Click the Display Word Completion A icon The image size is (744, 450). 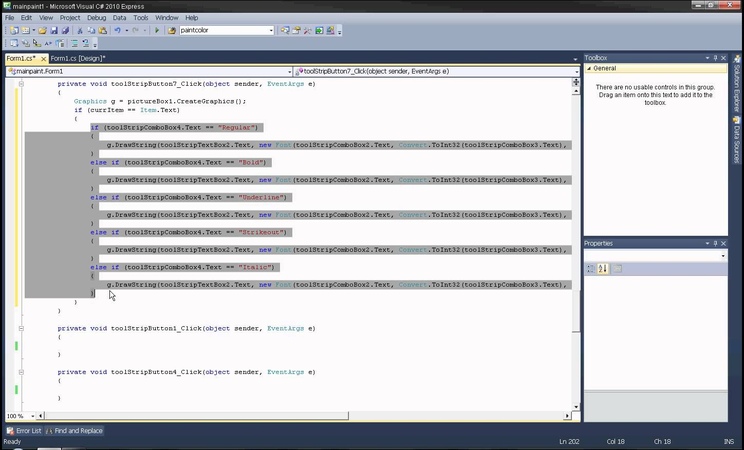(48, 43)
